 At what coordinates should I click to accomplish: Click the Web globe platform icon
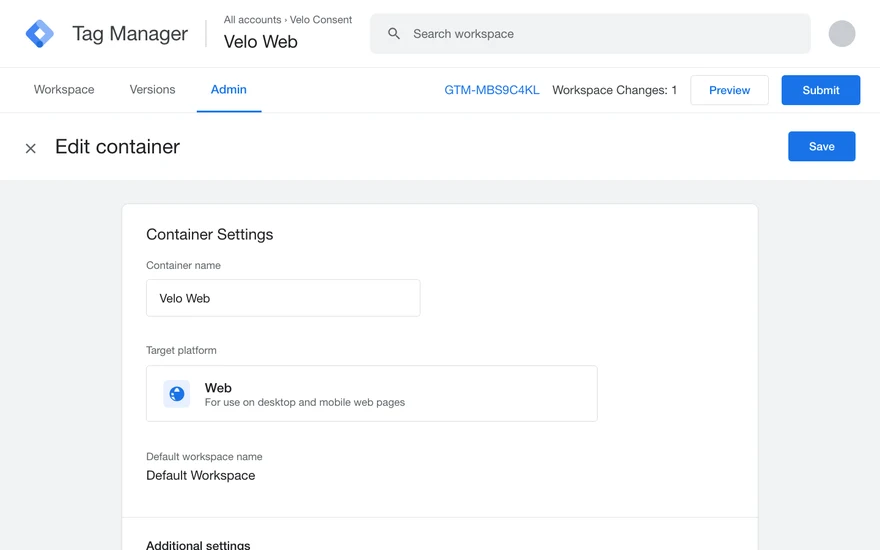click(x=177, y=394)
